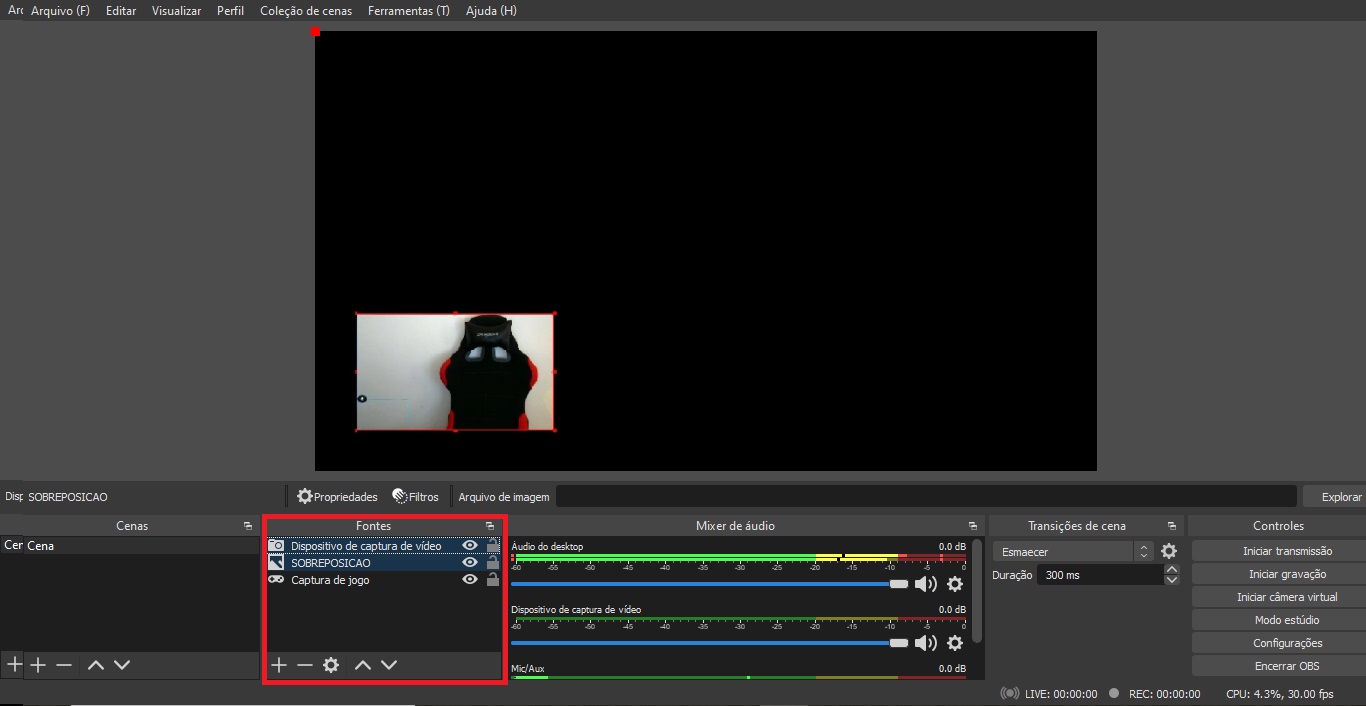The width and height of the screenshot is (1366, 706).
Task: Increase the Duração value with stepper
Action: (x=1172, y=570)
